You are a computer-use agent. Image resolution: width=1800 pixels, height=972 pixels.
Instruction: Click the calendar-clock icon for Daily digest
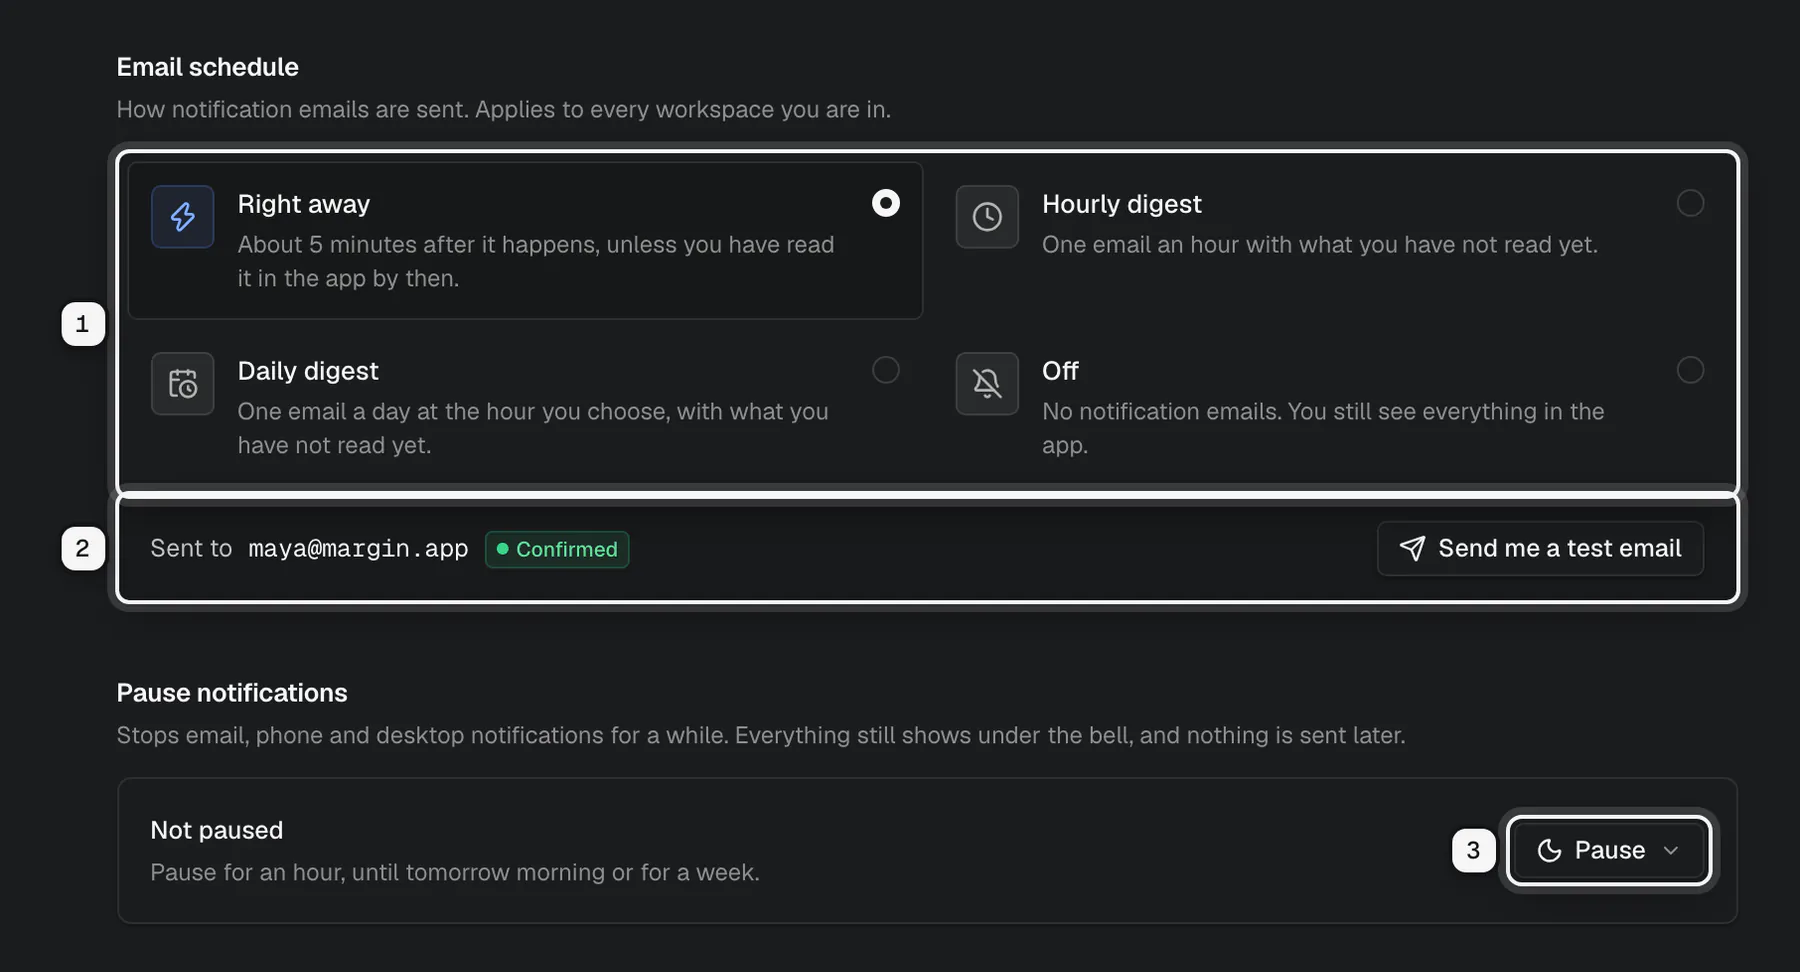pyautogui.click(x=182, y=383)
